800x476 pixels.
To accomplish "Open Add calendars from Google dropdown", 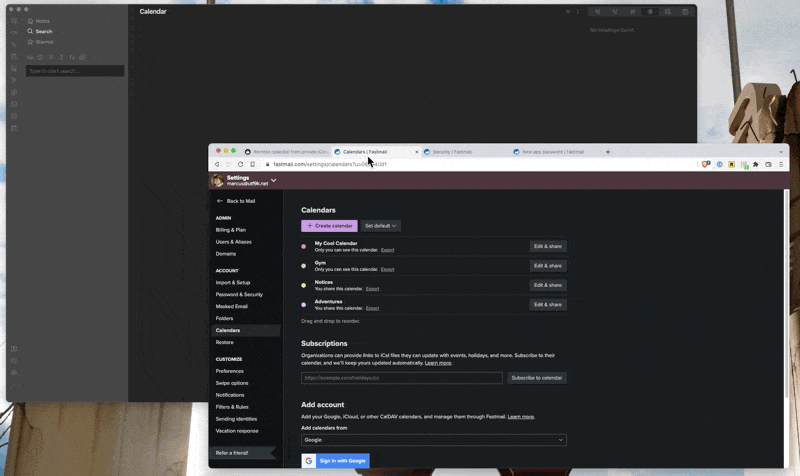I will [434, 440].
